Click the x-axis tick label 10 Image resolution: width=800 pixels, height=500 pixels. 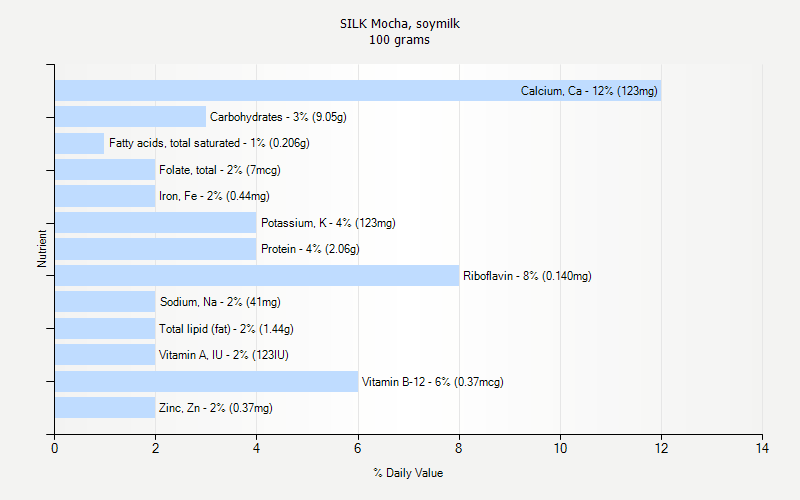(560, 448)
